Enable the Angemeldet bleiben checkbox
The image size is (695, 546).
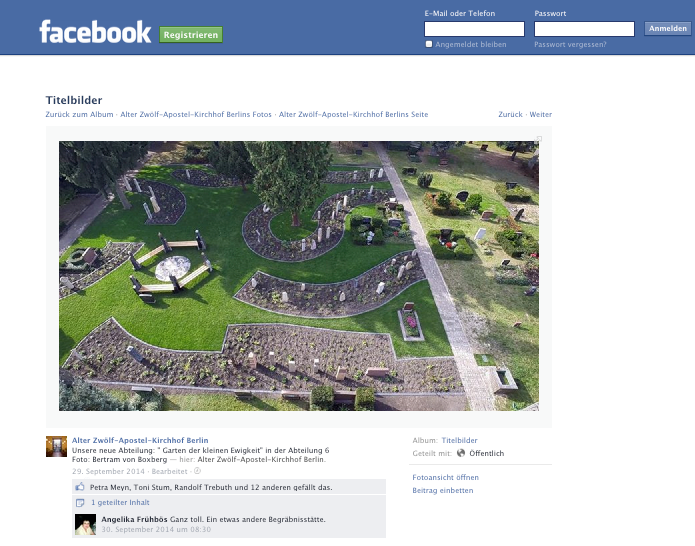[x=429, y=44]
